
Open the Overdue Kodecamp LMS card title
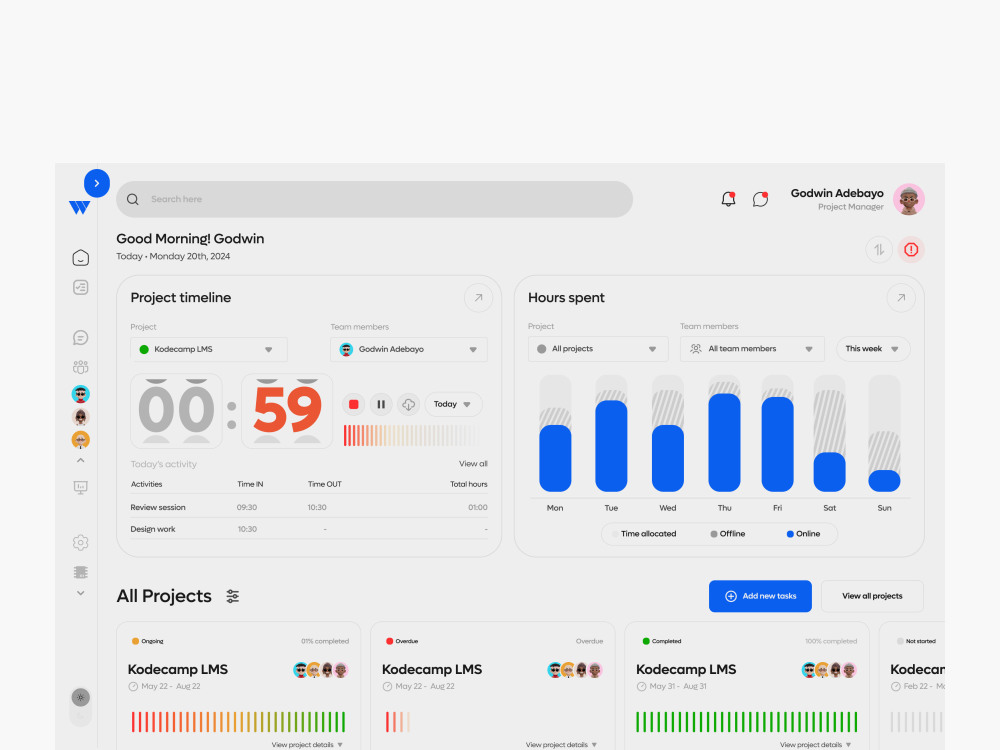pos(432,670)
